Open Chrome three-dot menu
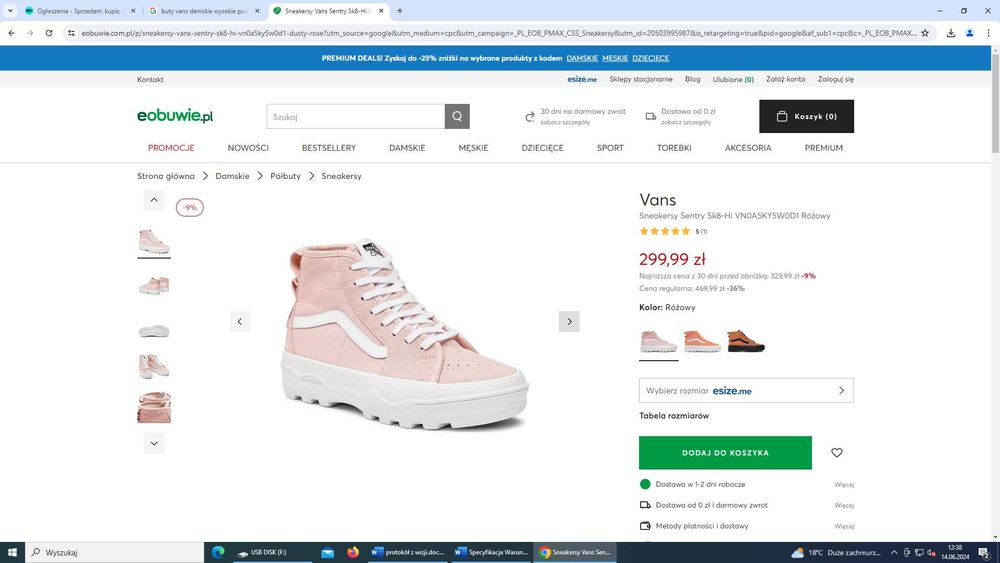1000x563 pixels. pyautogui.click(x=988, y=33)
